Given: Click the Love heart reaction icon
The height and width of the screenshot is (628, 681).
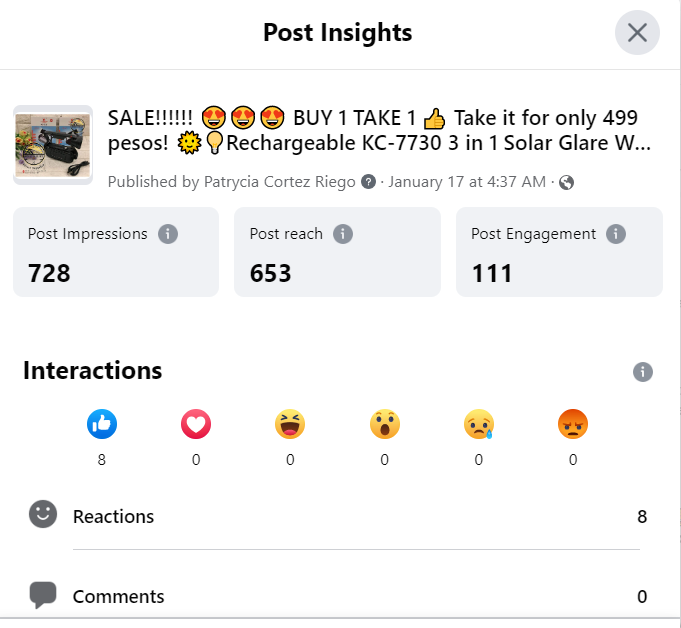Looking at the screenshot, I should (x=196, y=425).
